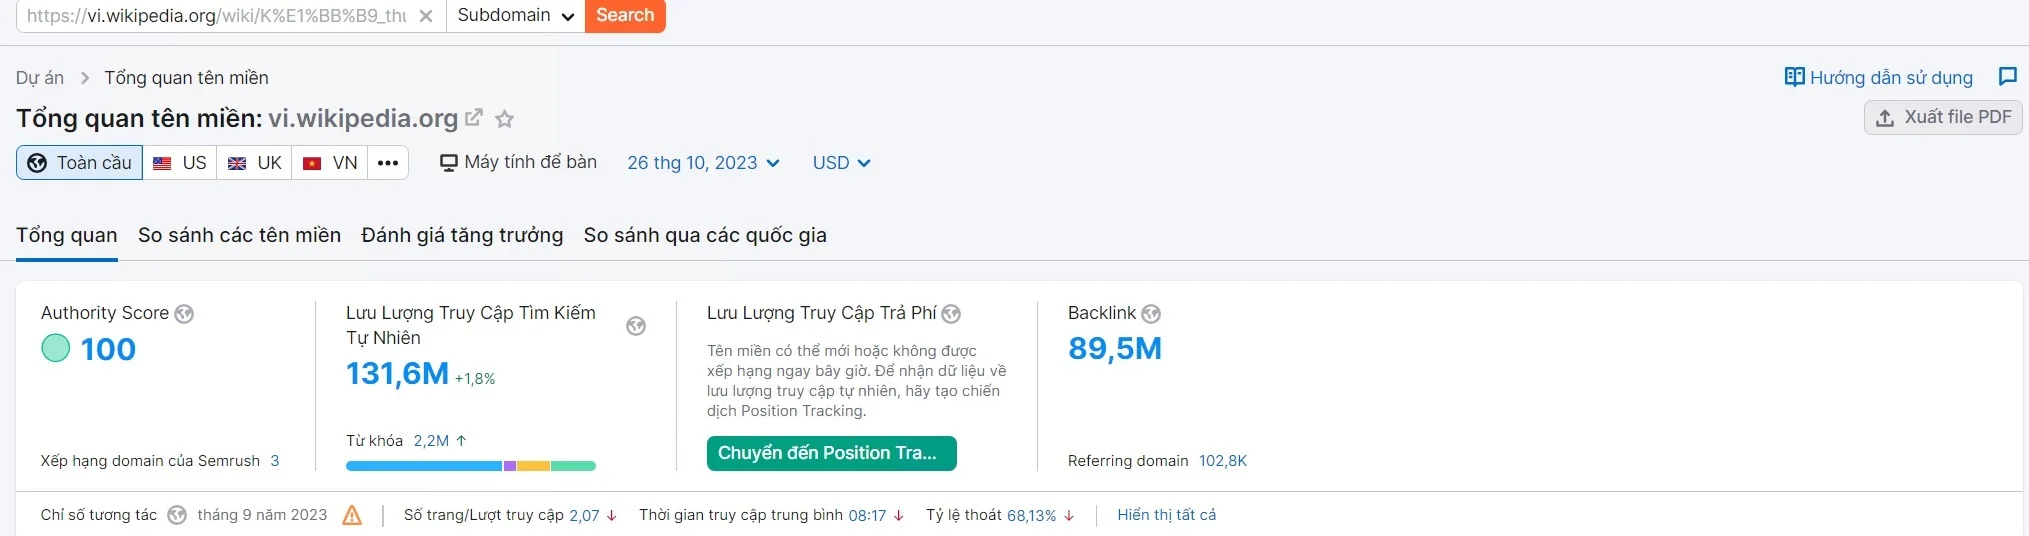Switch to So sánh qua các quốc gia tab

pyautogui.click(x=705, y=235)
